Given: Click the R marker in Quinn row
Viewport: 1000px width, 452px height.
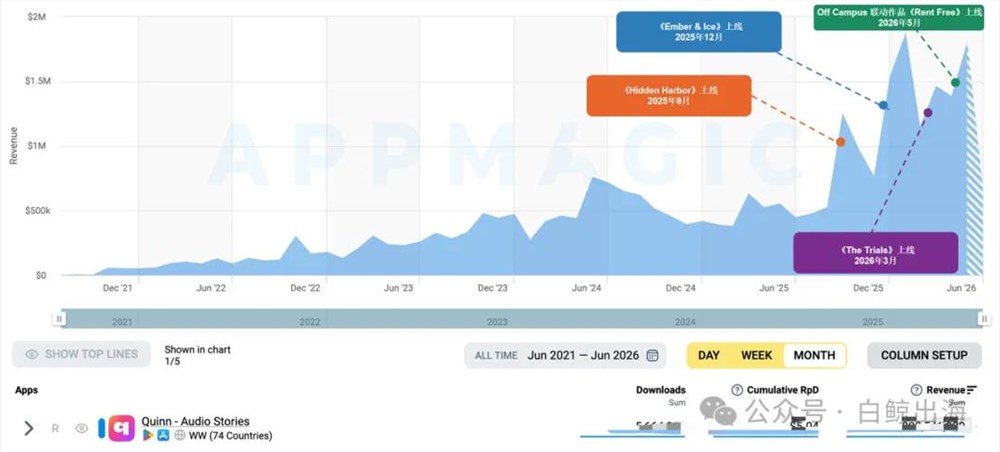Looking at the screenshot, I should (x=55, y=429).
